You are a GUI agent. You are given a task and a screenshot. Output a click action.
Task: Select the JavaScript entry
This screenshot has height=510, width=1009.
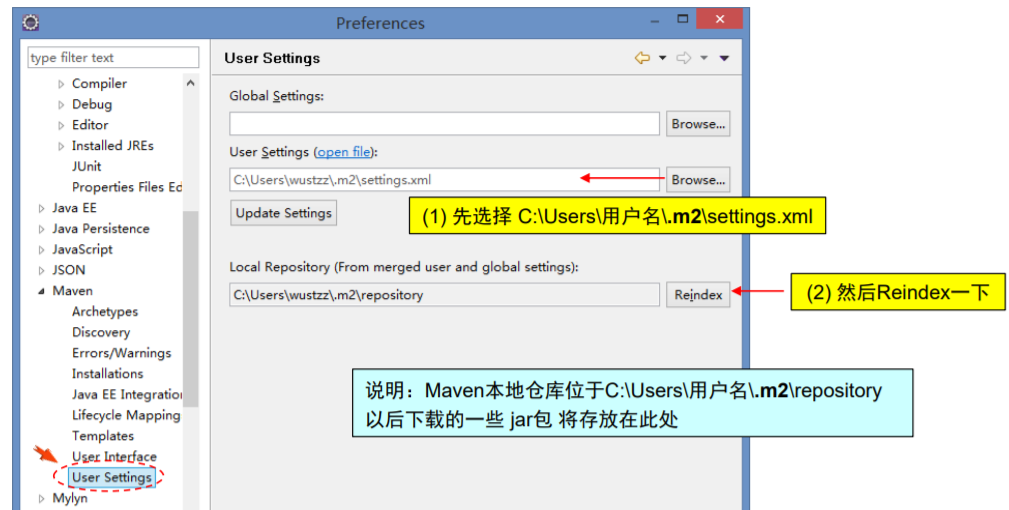[x=82, y=249]
